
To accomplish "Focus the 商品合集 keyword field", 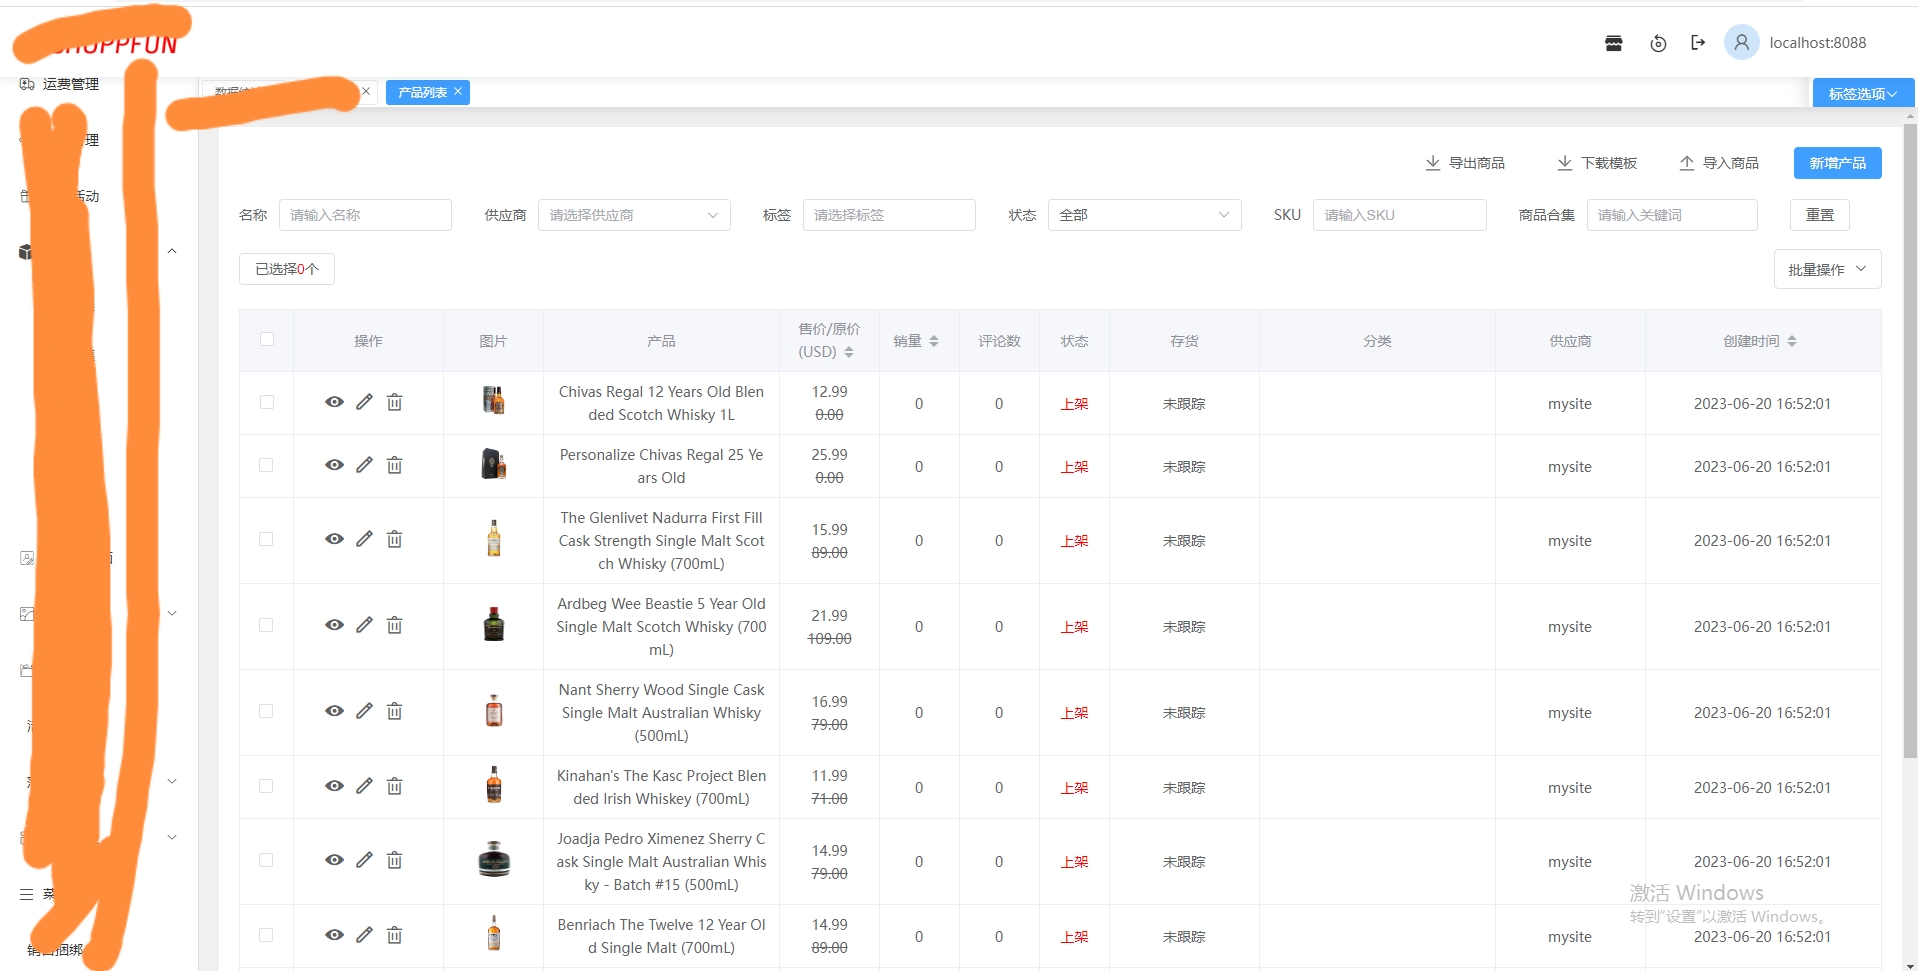I will (x=1672, y=215).
